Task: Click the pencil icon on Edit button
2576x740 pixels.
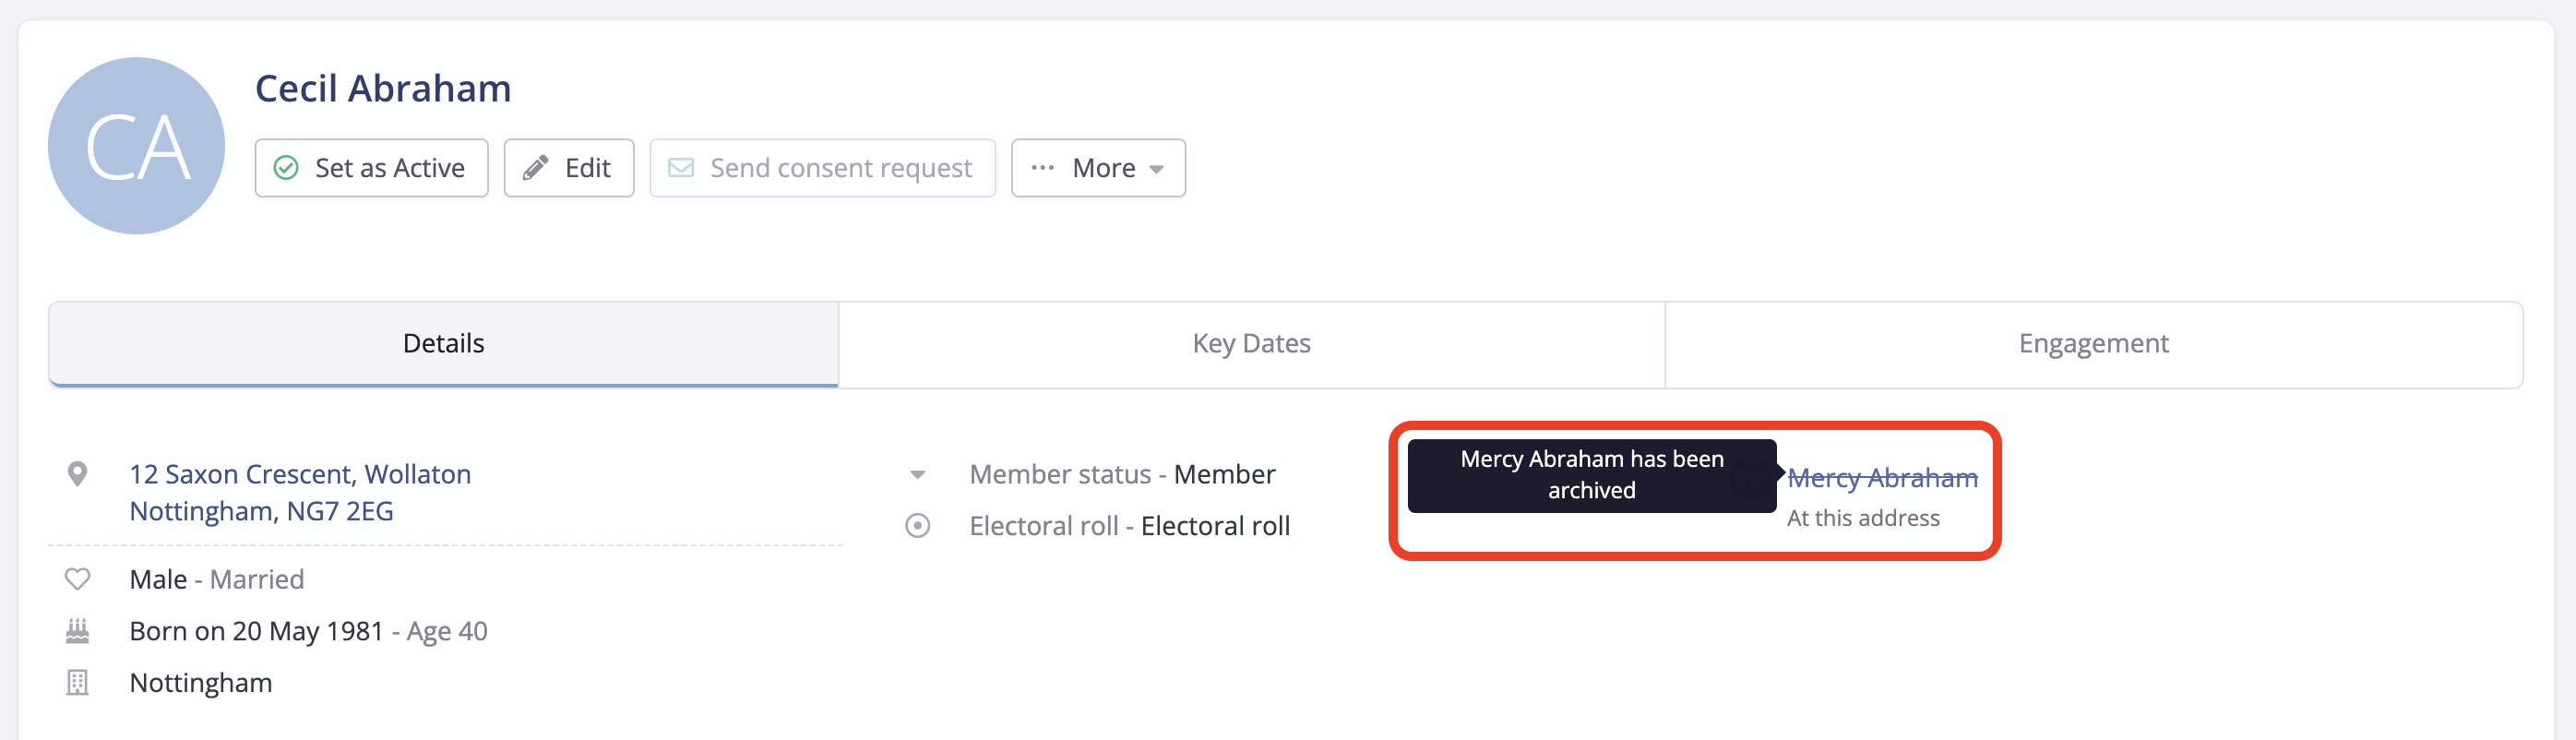Action: point(536,168)
